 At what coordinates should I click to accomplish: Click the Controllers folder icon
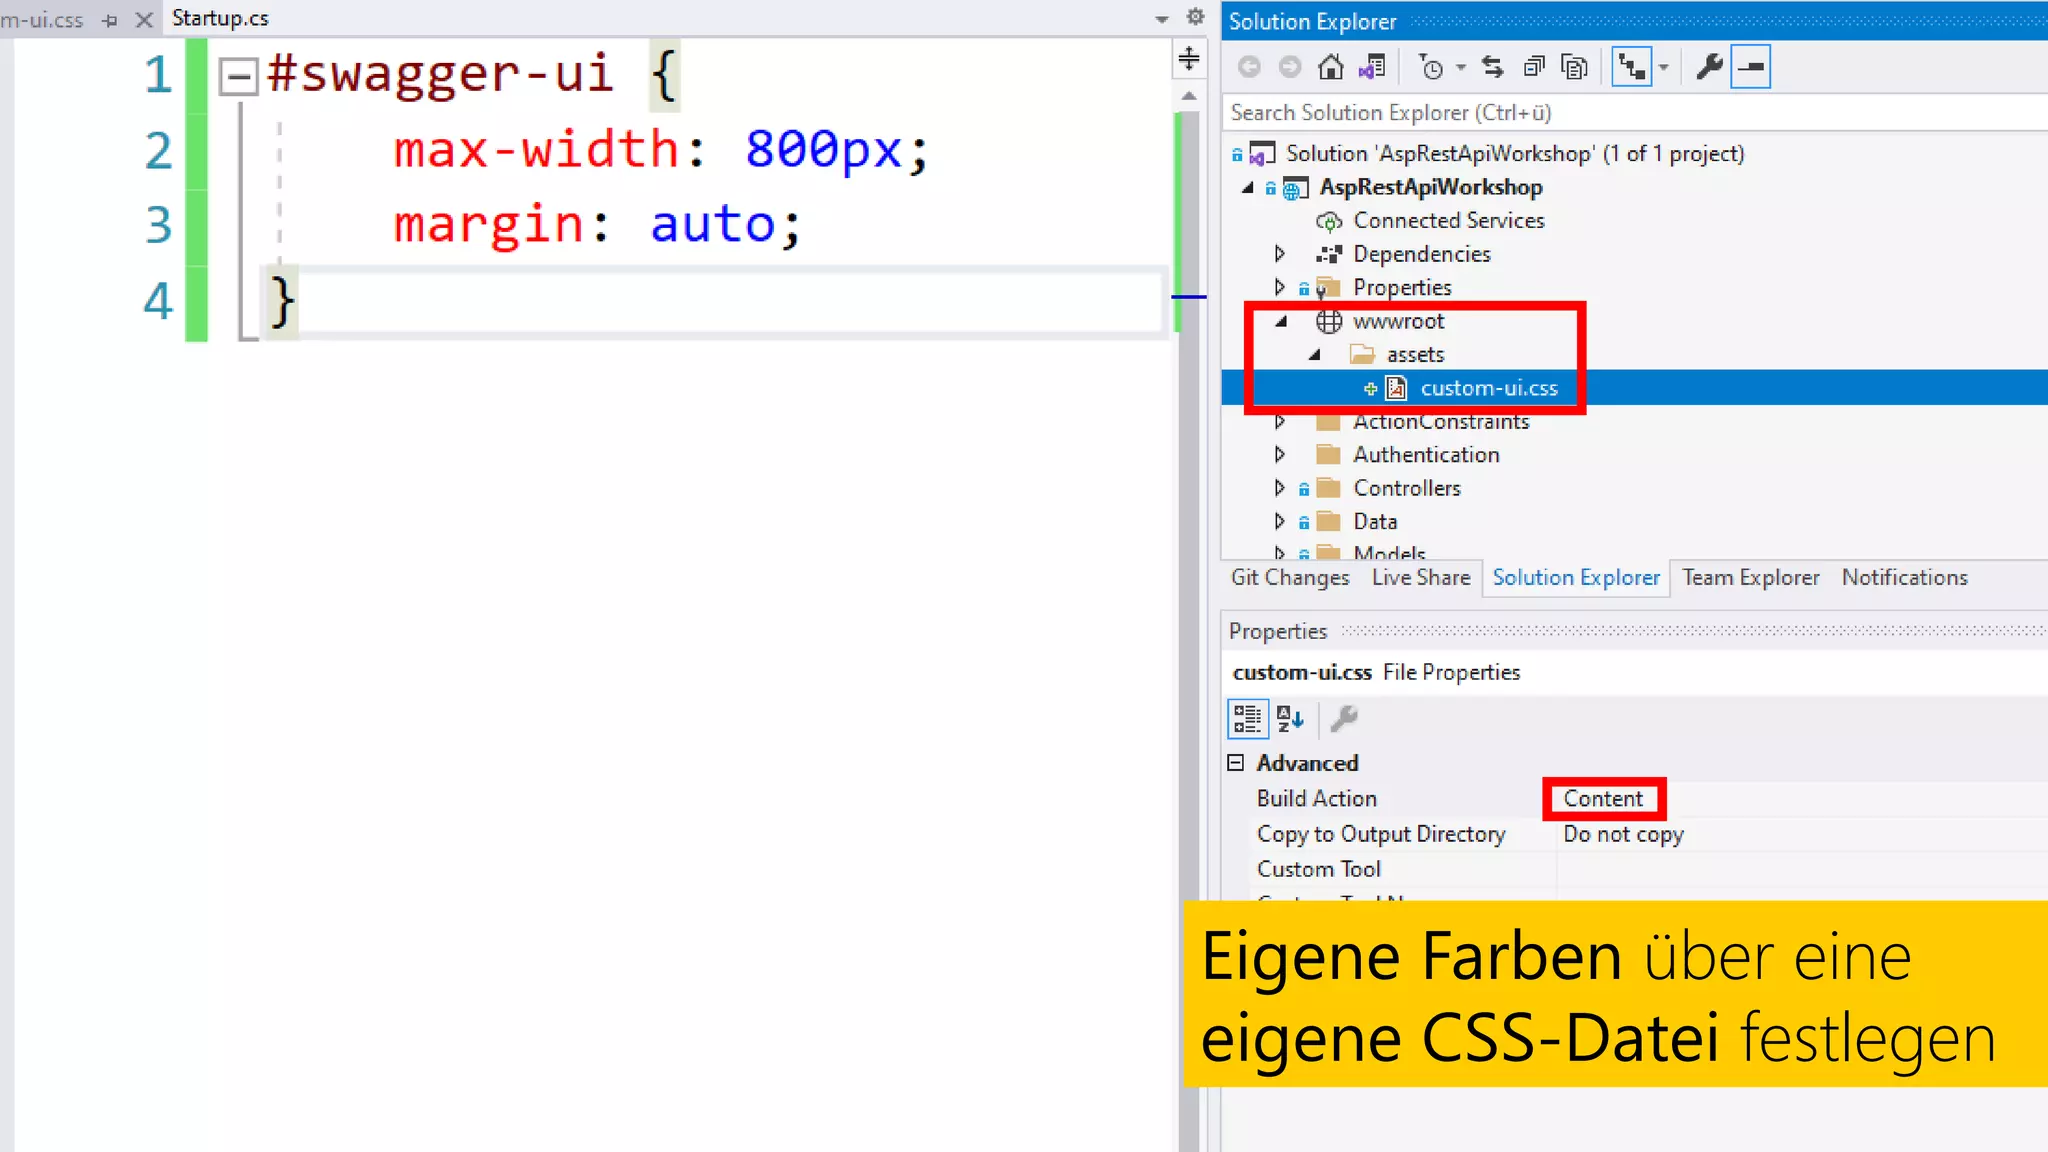[x=1329, y=488]
